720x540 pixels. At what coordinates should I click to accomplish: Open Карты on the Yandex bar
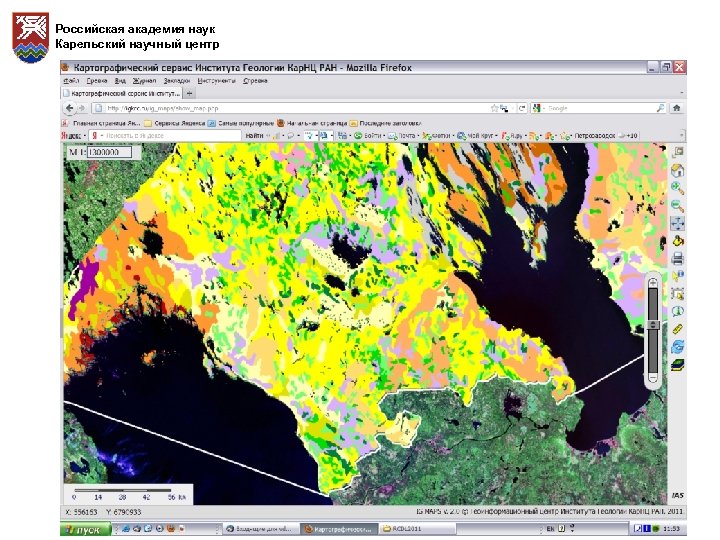pos(437,136)
